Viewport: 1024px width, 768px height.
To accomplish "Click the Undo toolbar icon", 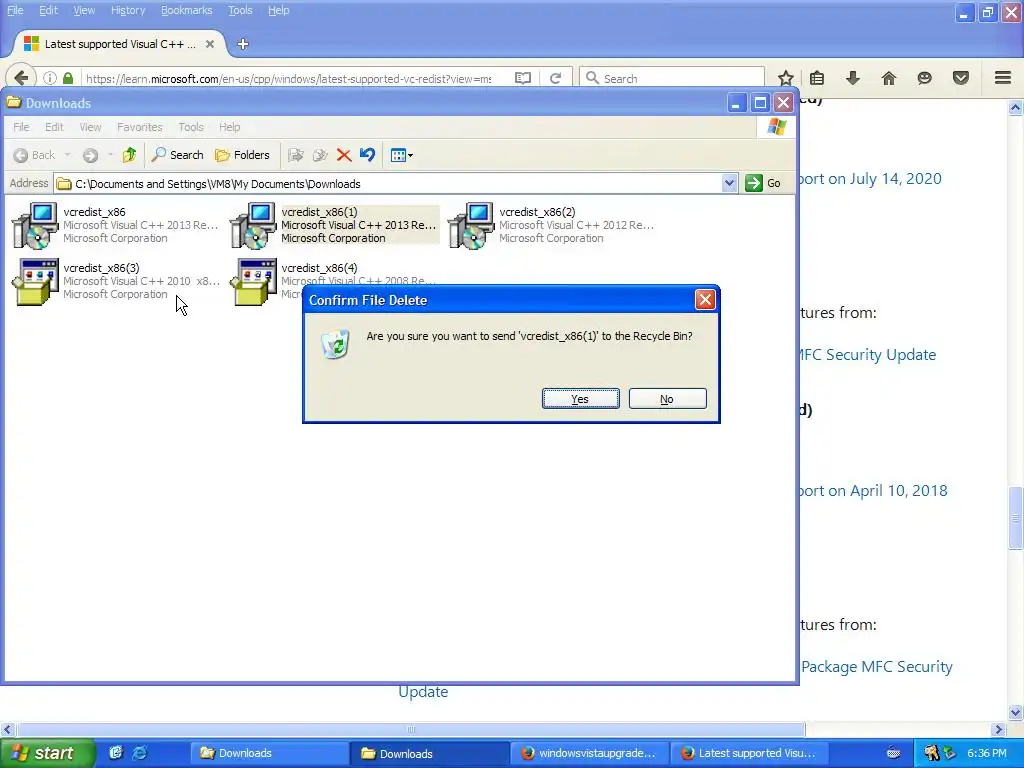I will point(368,155).
